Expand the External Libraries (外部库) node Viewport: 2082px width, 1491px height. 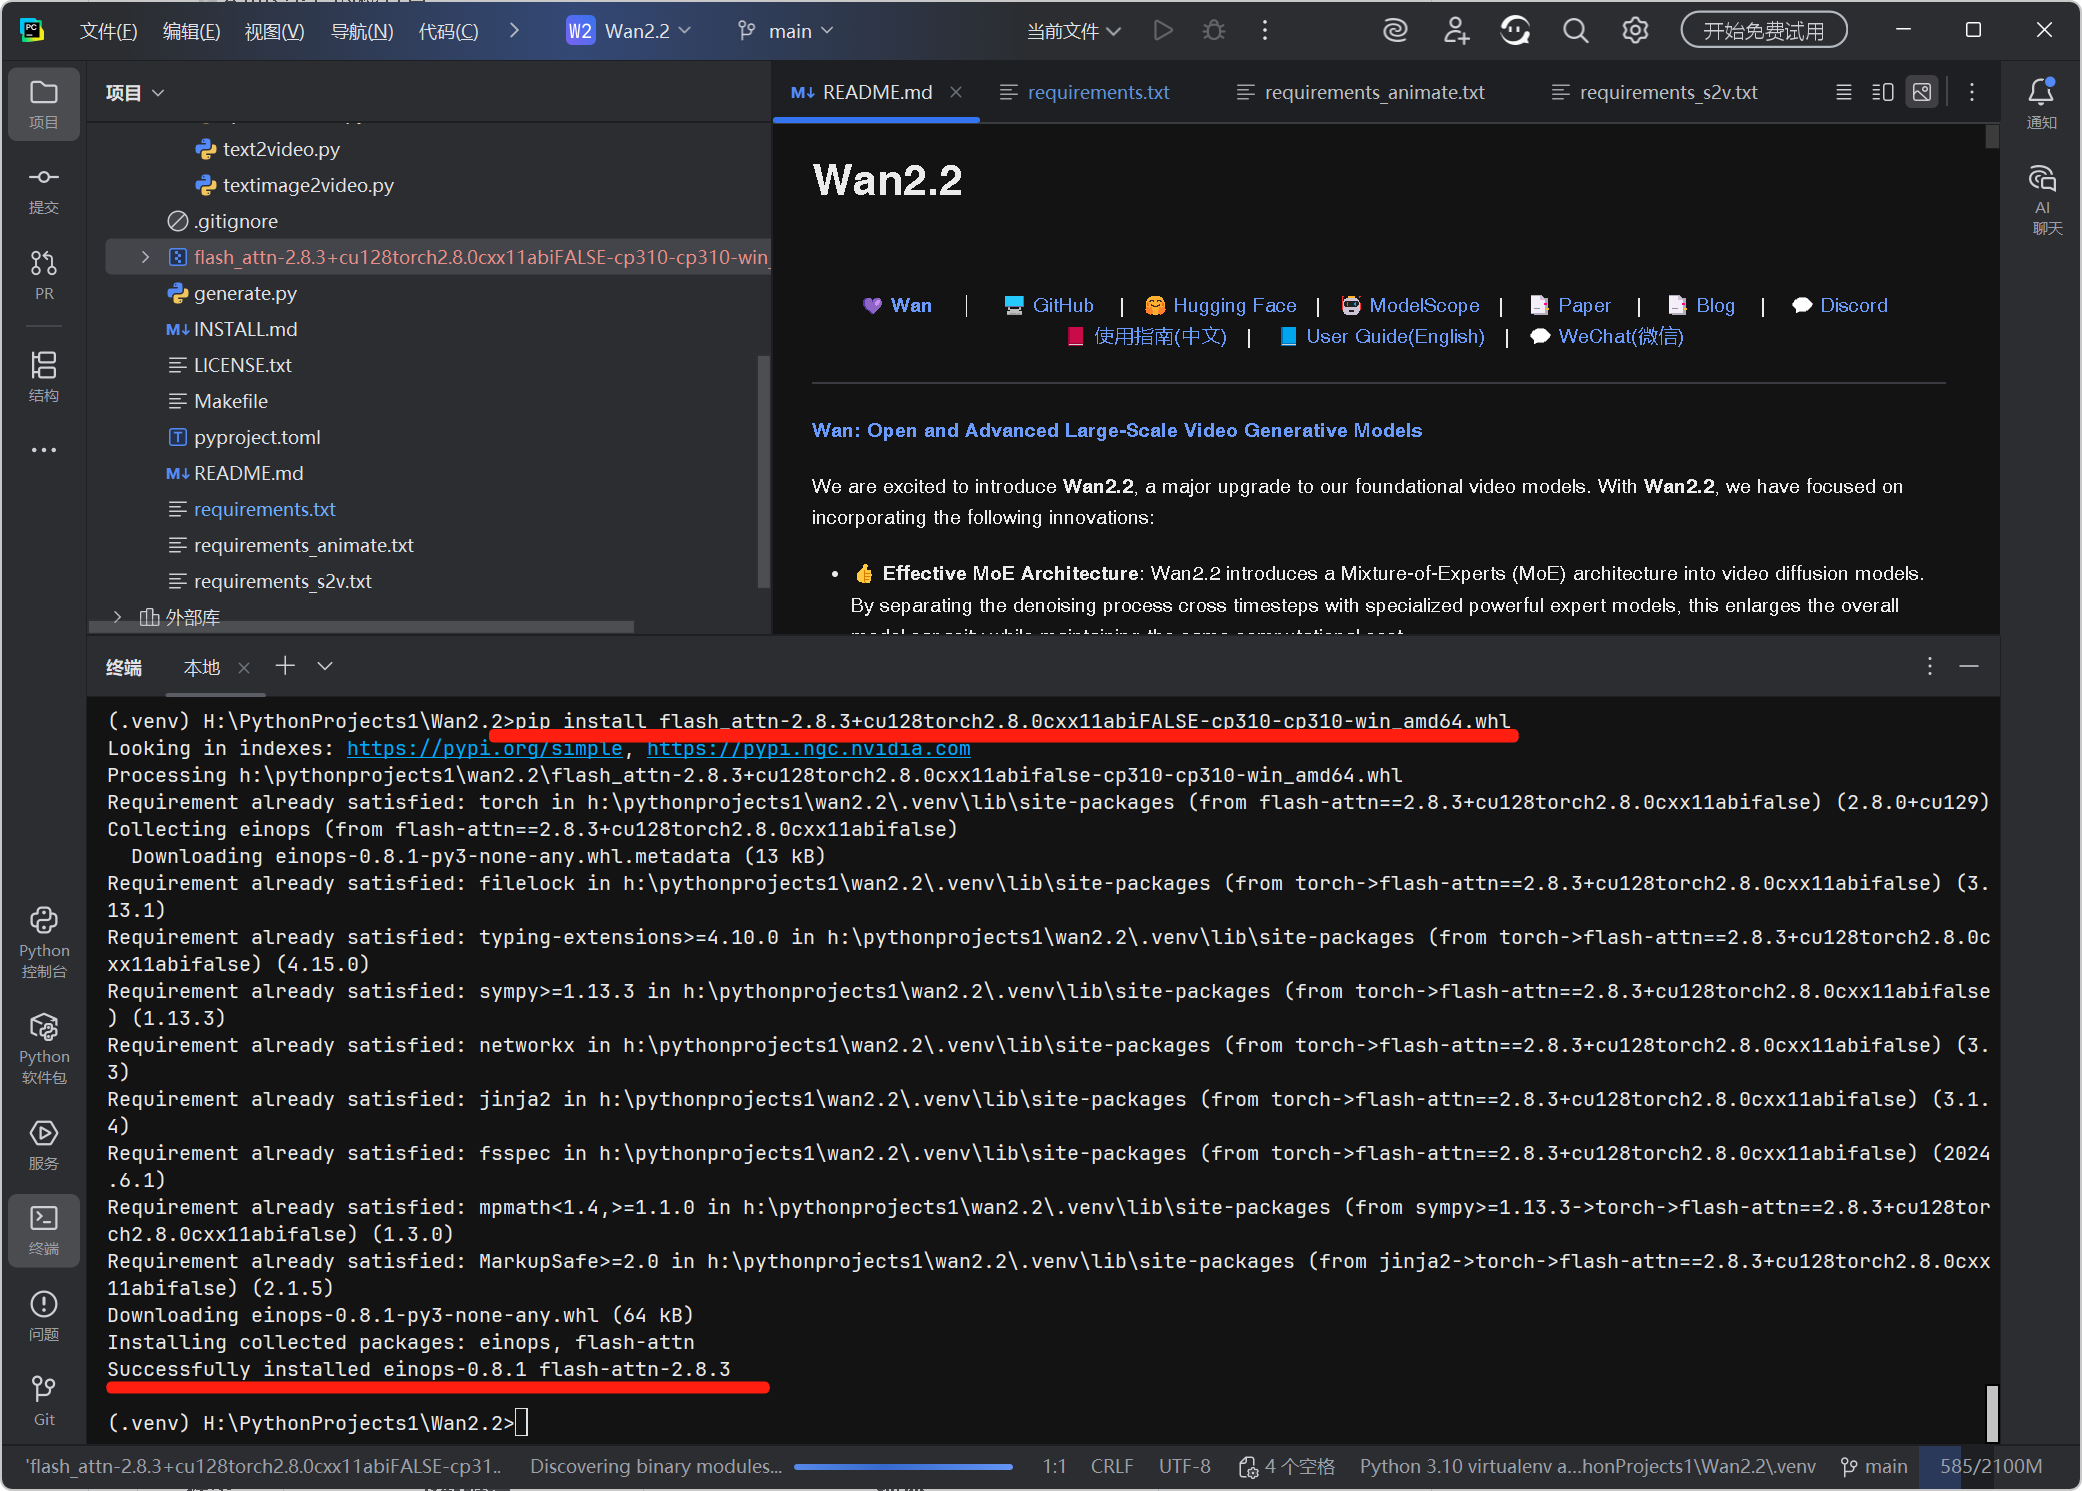click(117, 617)
